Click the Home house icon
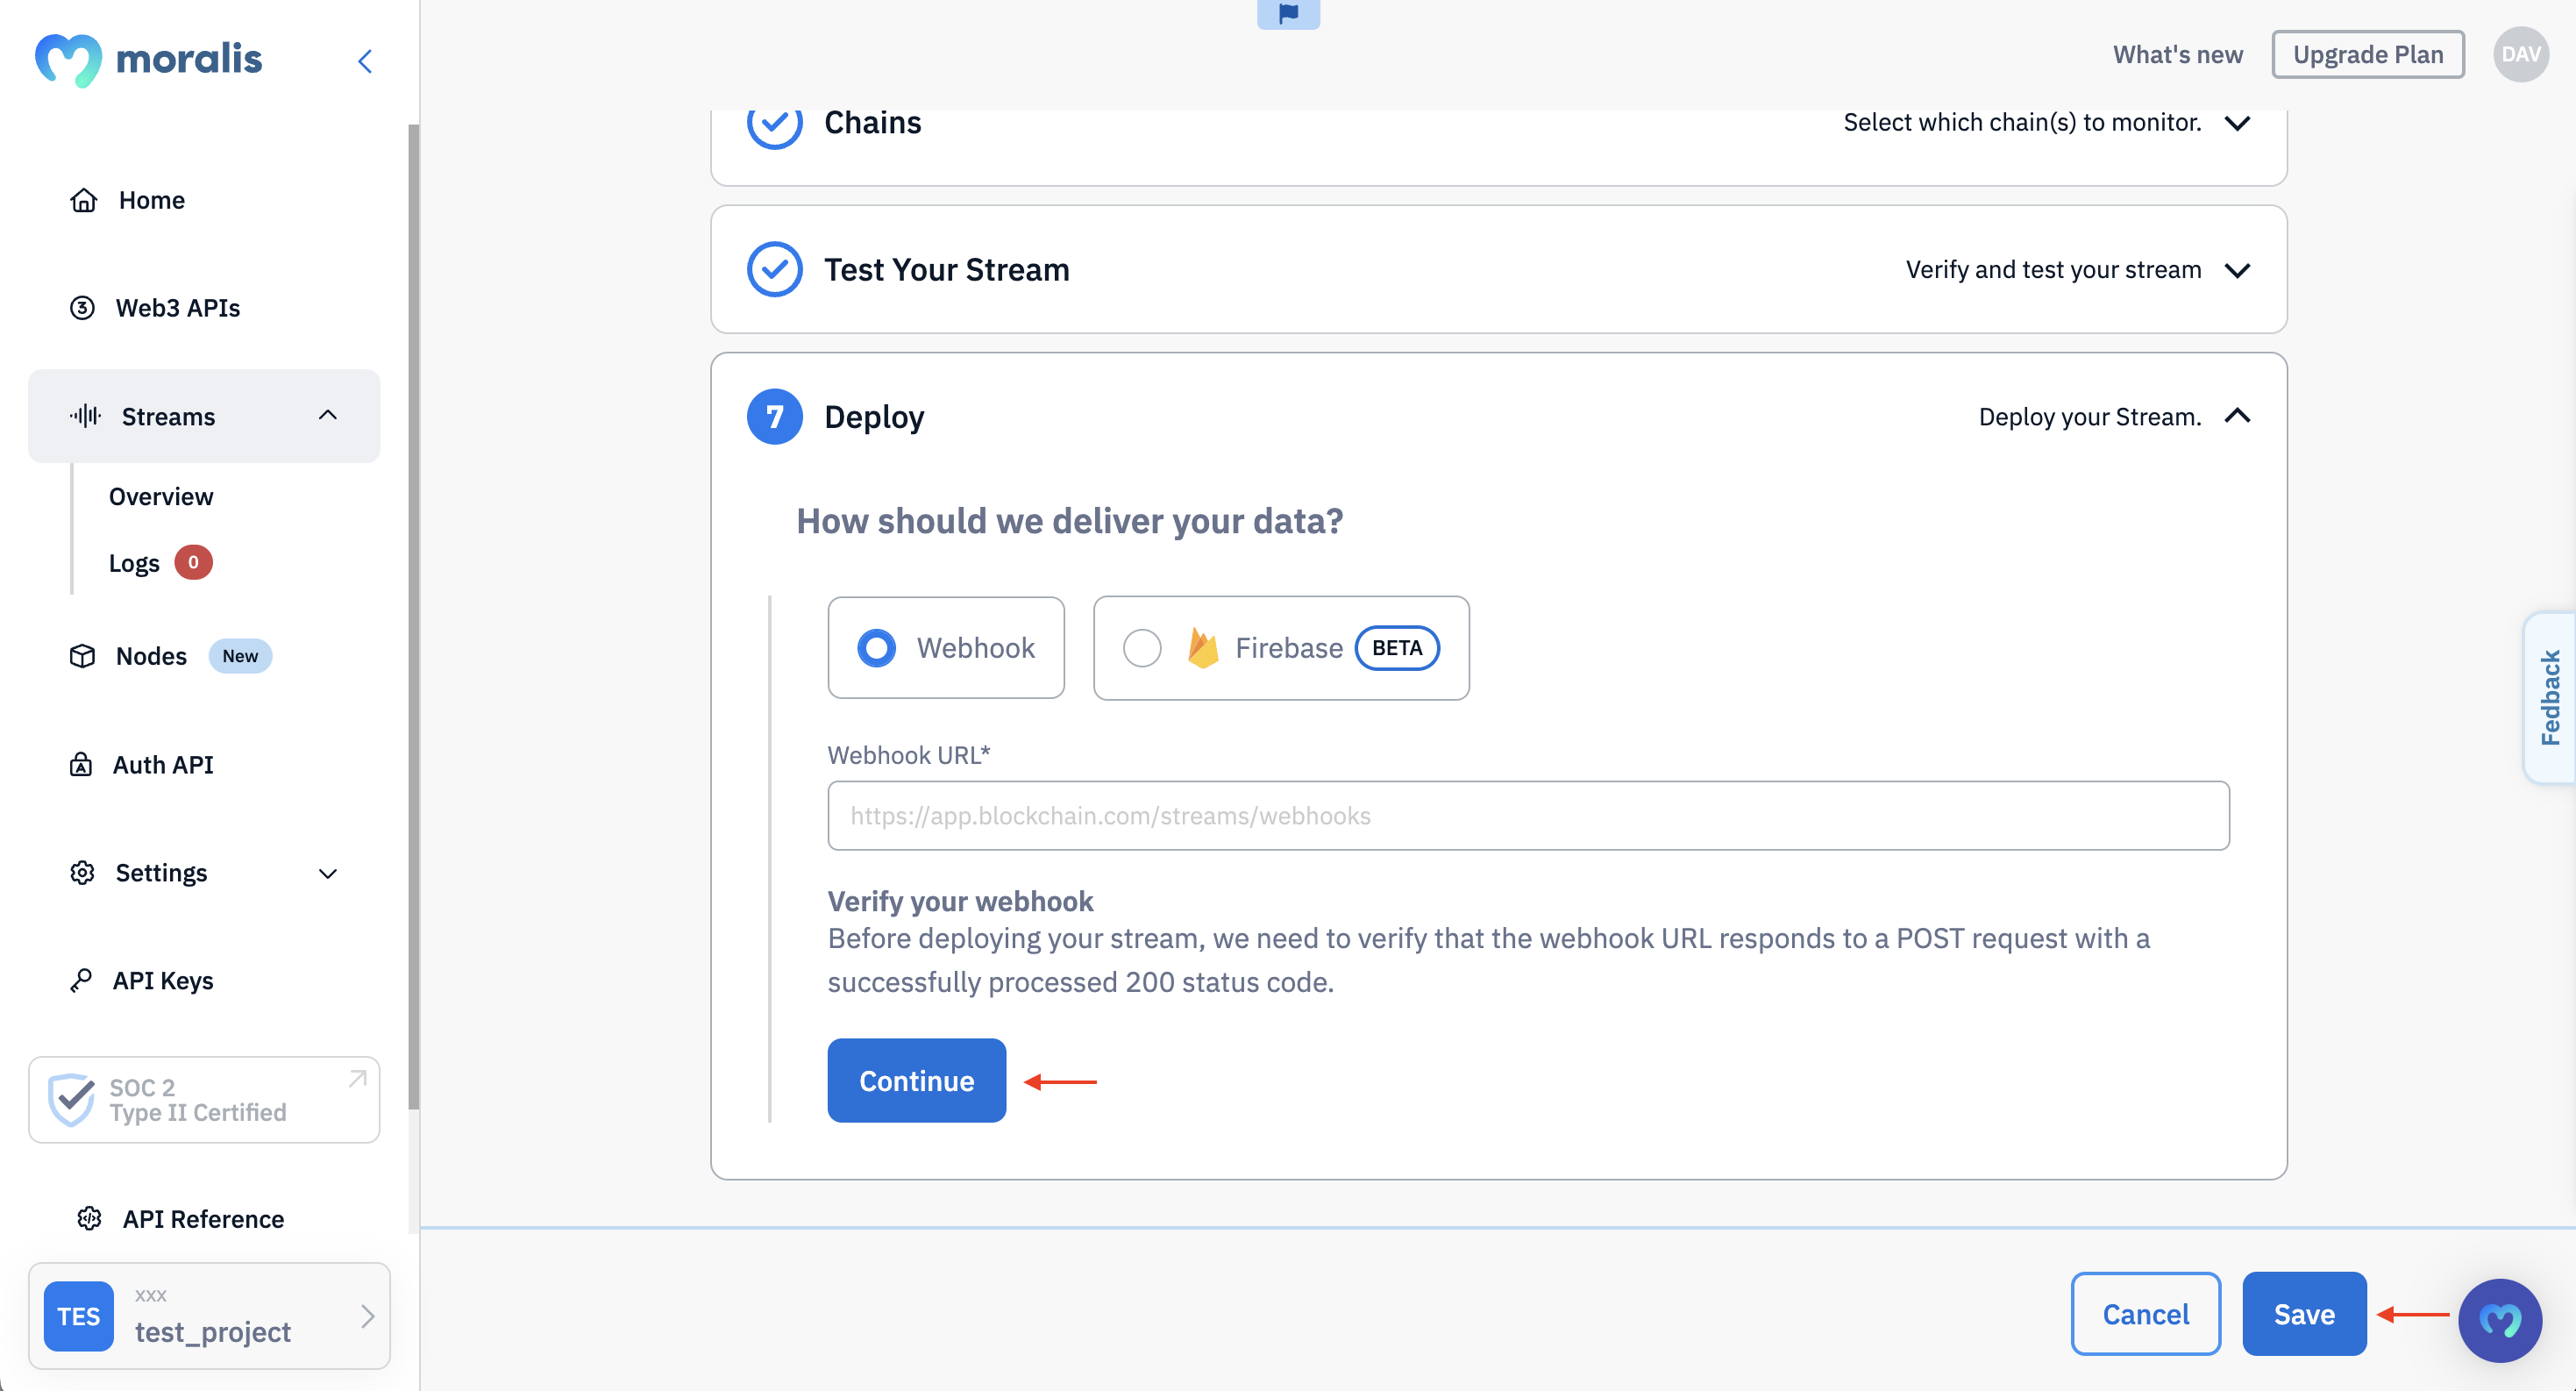 [x=84, y=200]
